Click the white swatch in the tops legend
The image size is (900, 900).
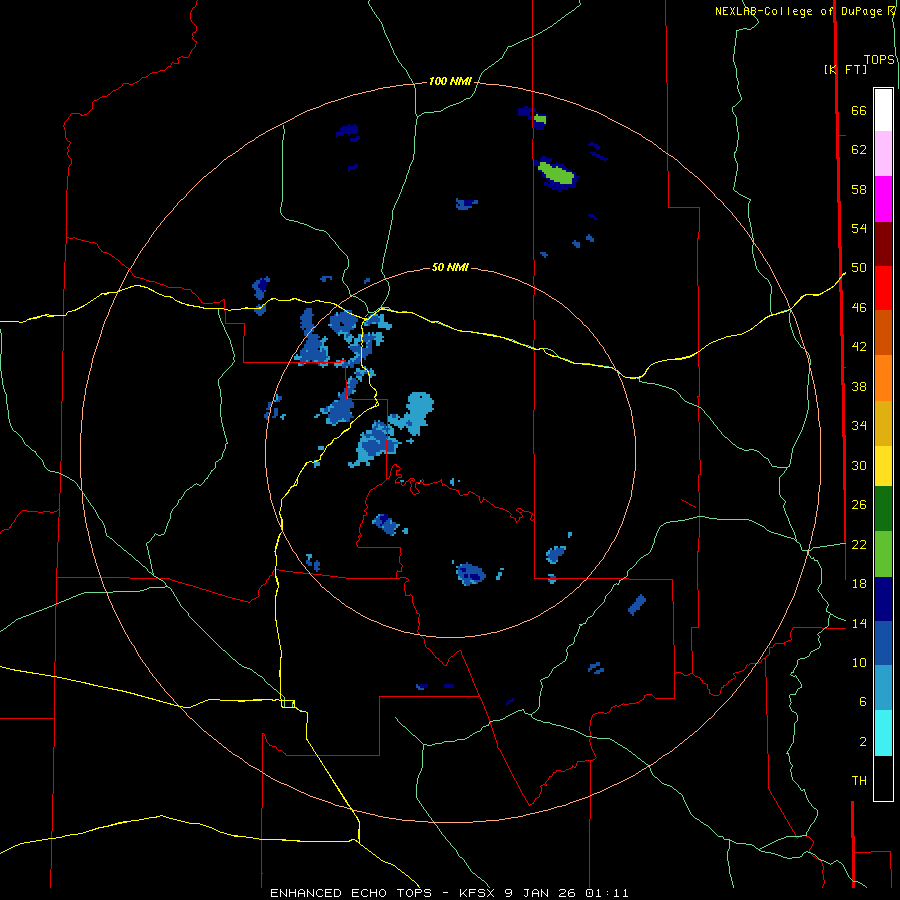point(883,110)
